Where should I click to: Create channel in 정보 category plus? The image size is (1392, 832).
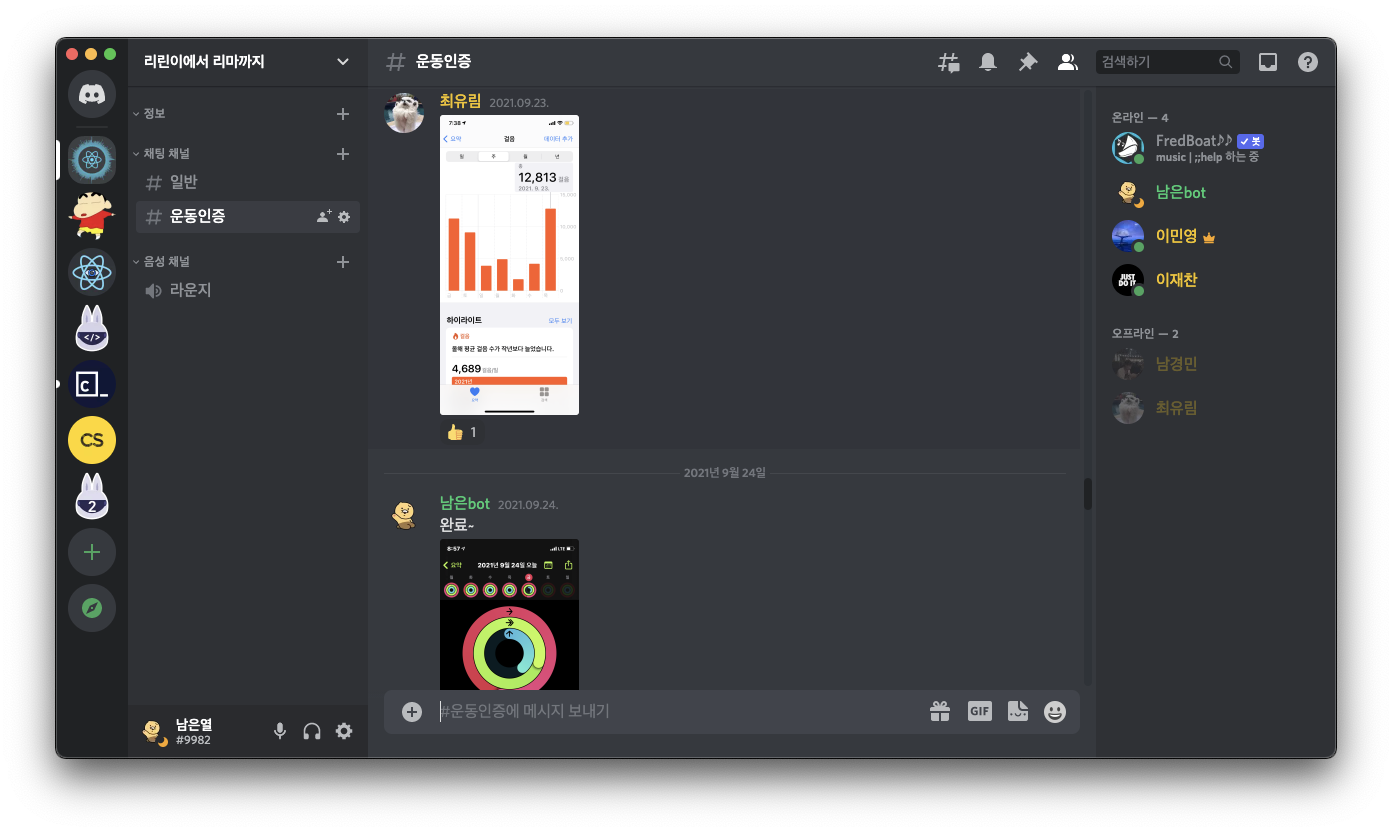pyautogui.click(x=343, y=114)
